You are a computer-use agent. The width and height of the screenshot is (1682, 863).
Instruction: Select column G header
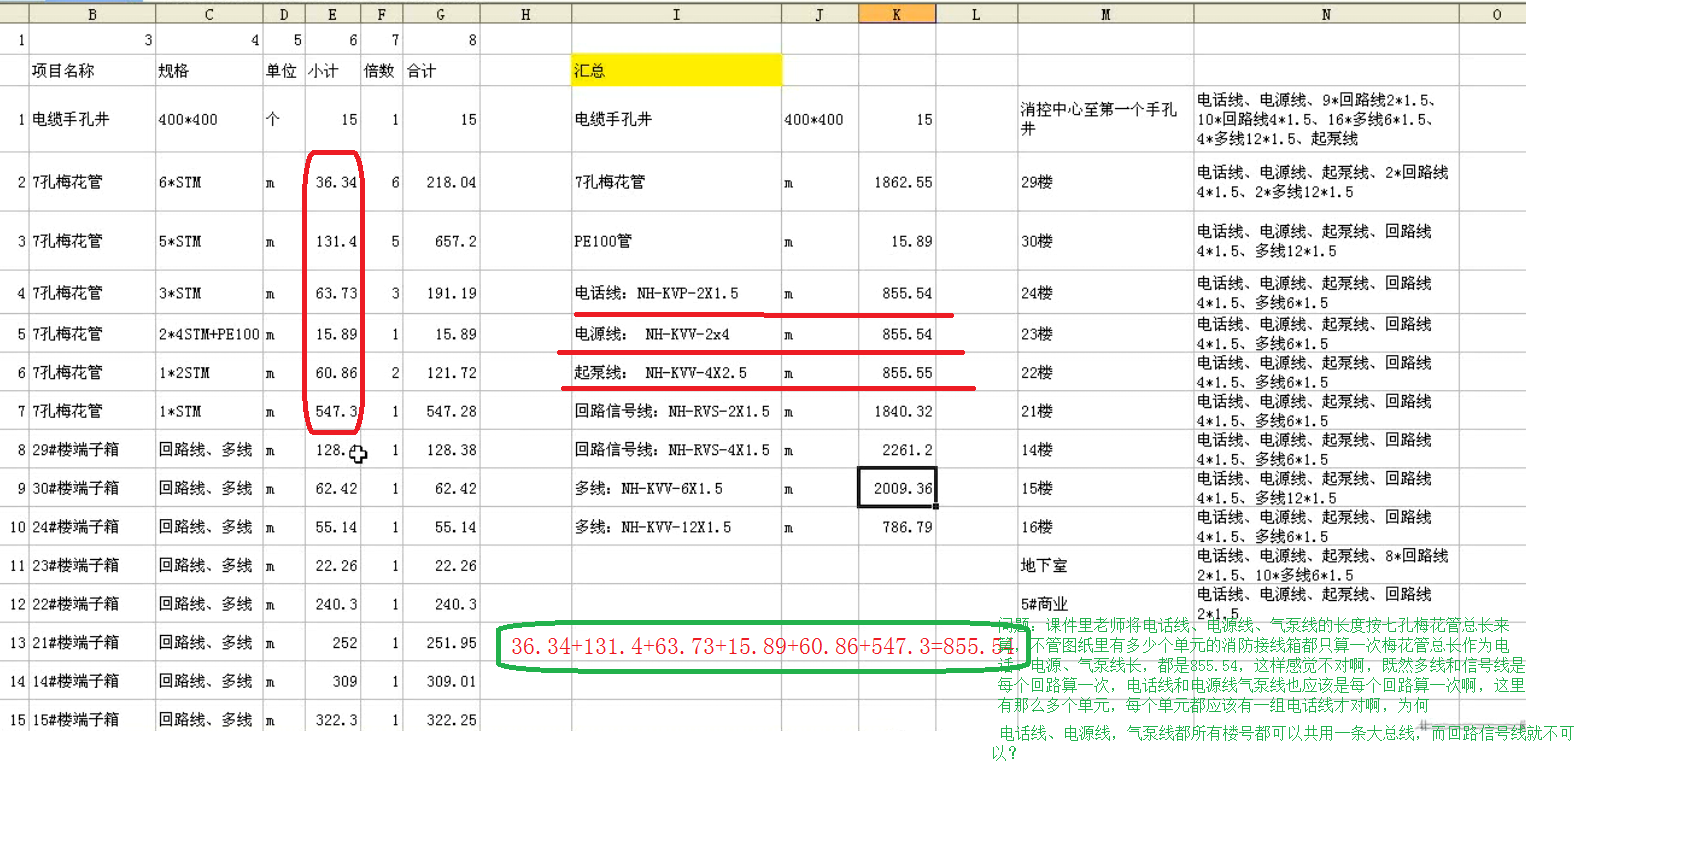(441, 14)
